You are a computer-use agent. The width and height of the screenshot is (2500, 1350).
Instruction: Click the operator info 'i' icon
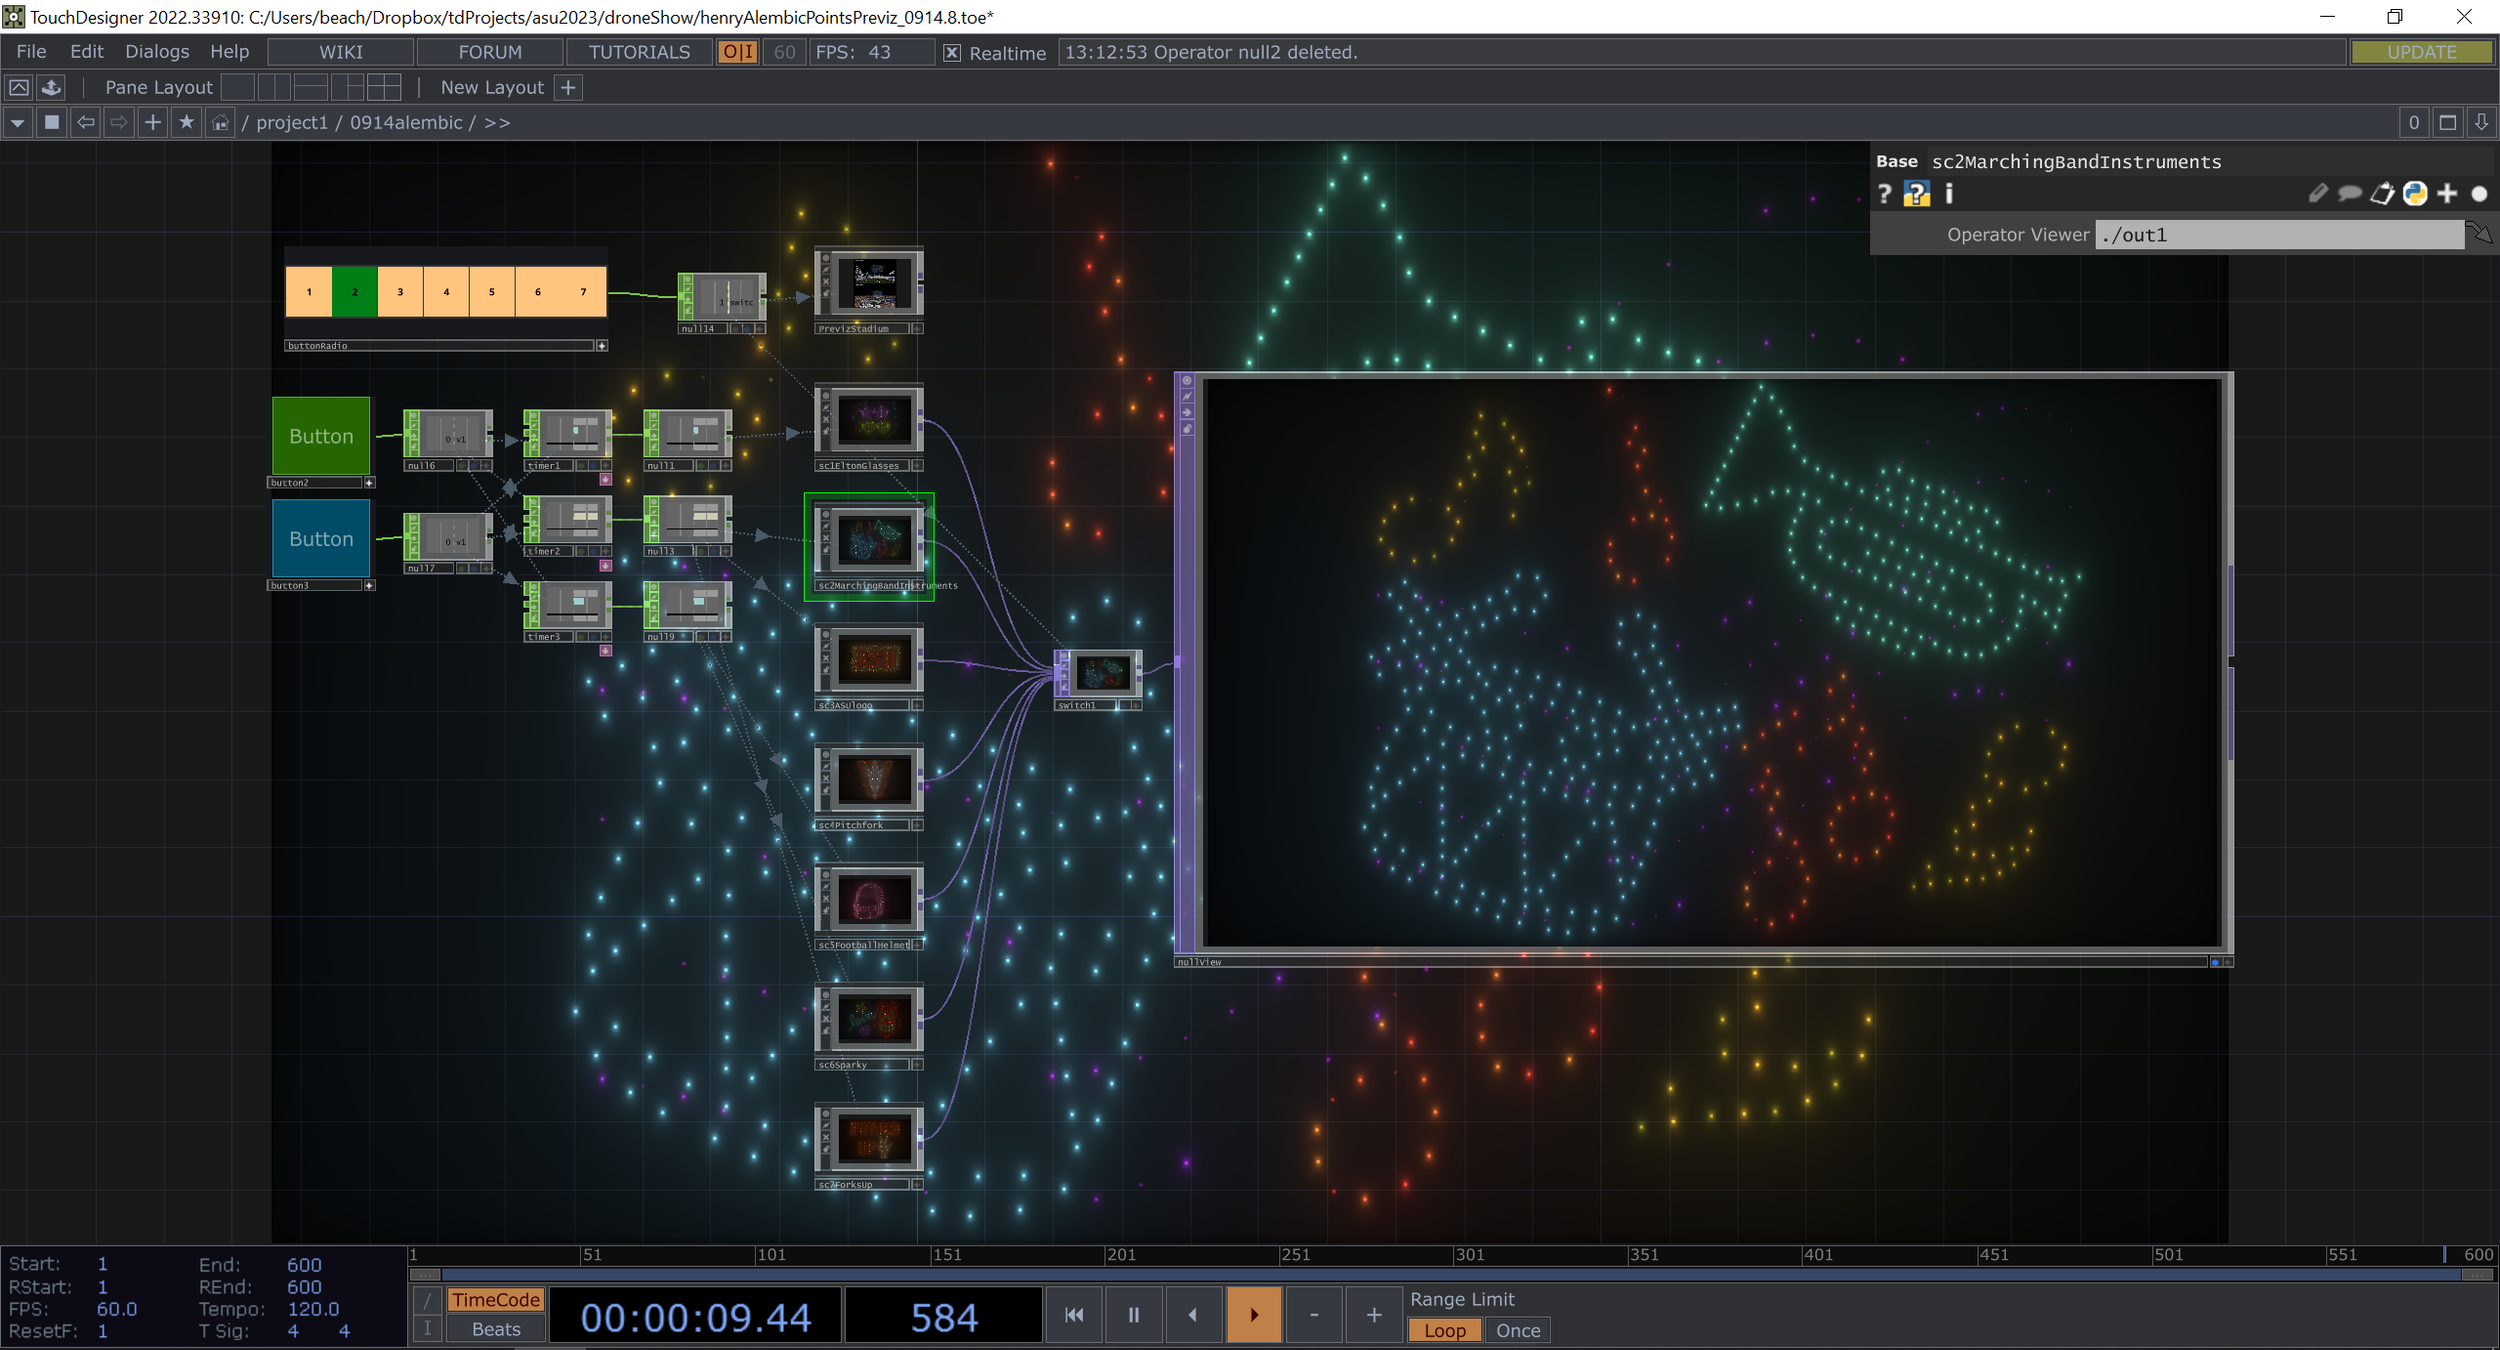(1949, 194)
